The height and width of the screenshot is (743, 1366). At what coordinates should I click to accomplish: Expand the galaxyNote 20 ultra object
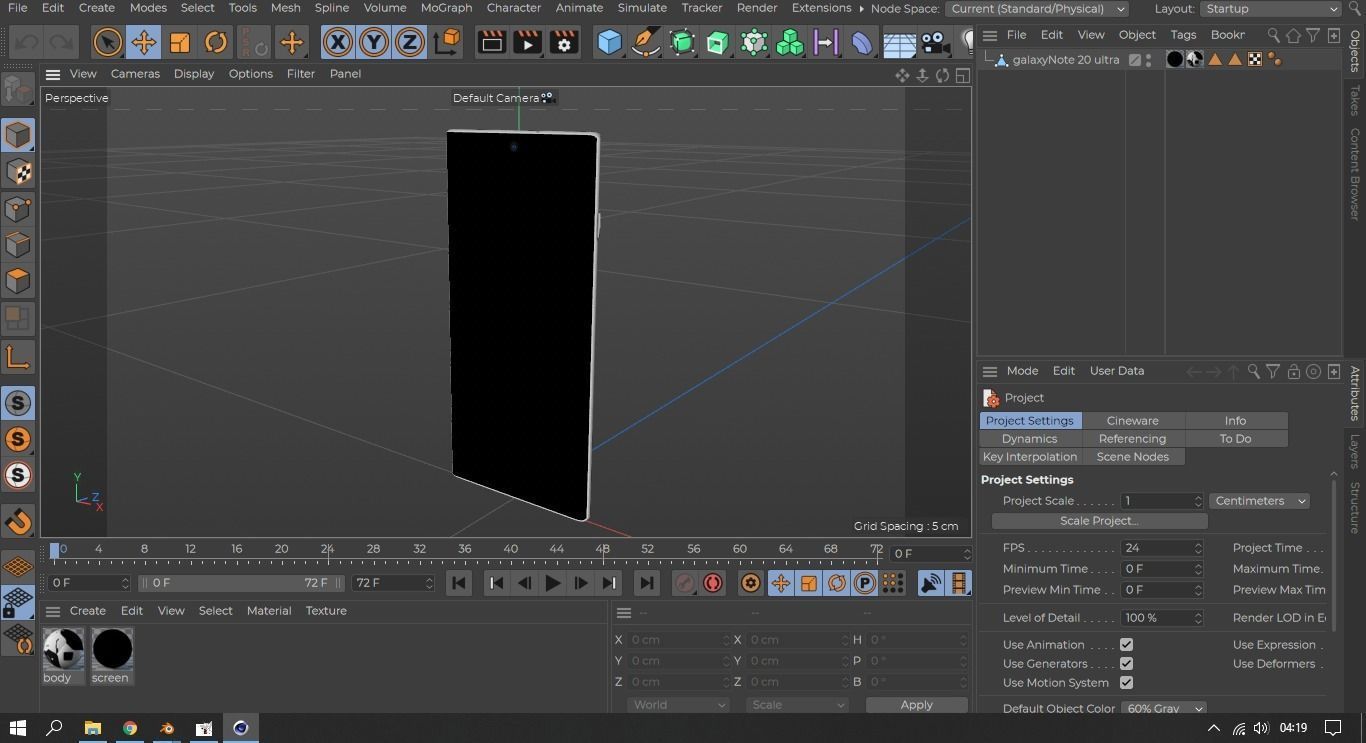(x=989, y=60)
